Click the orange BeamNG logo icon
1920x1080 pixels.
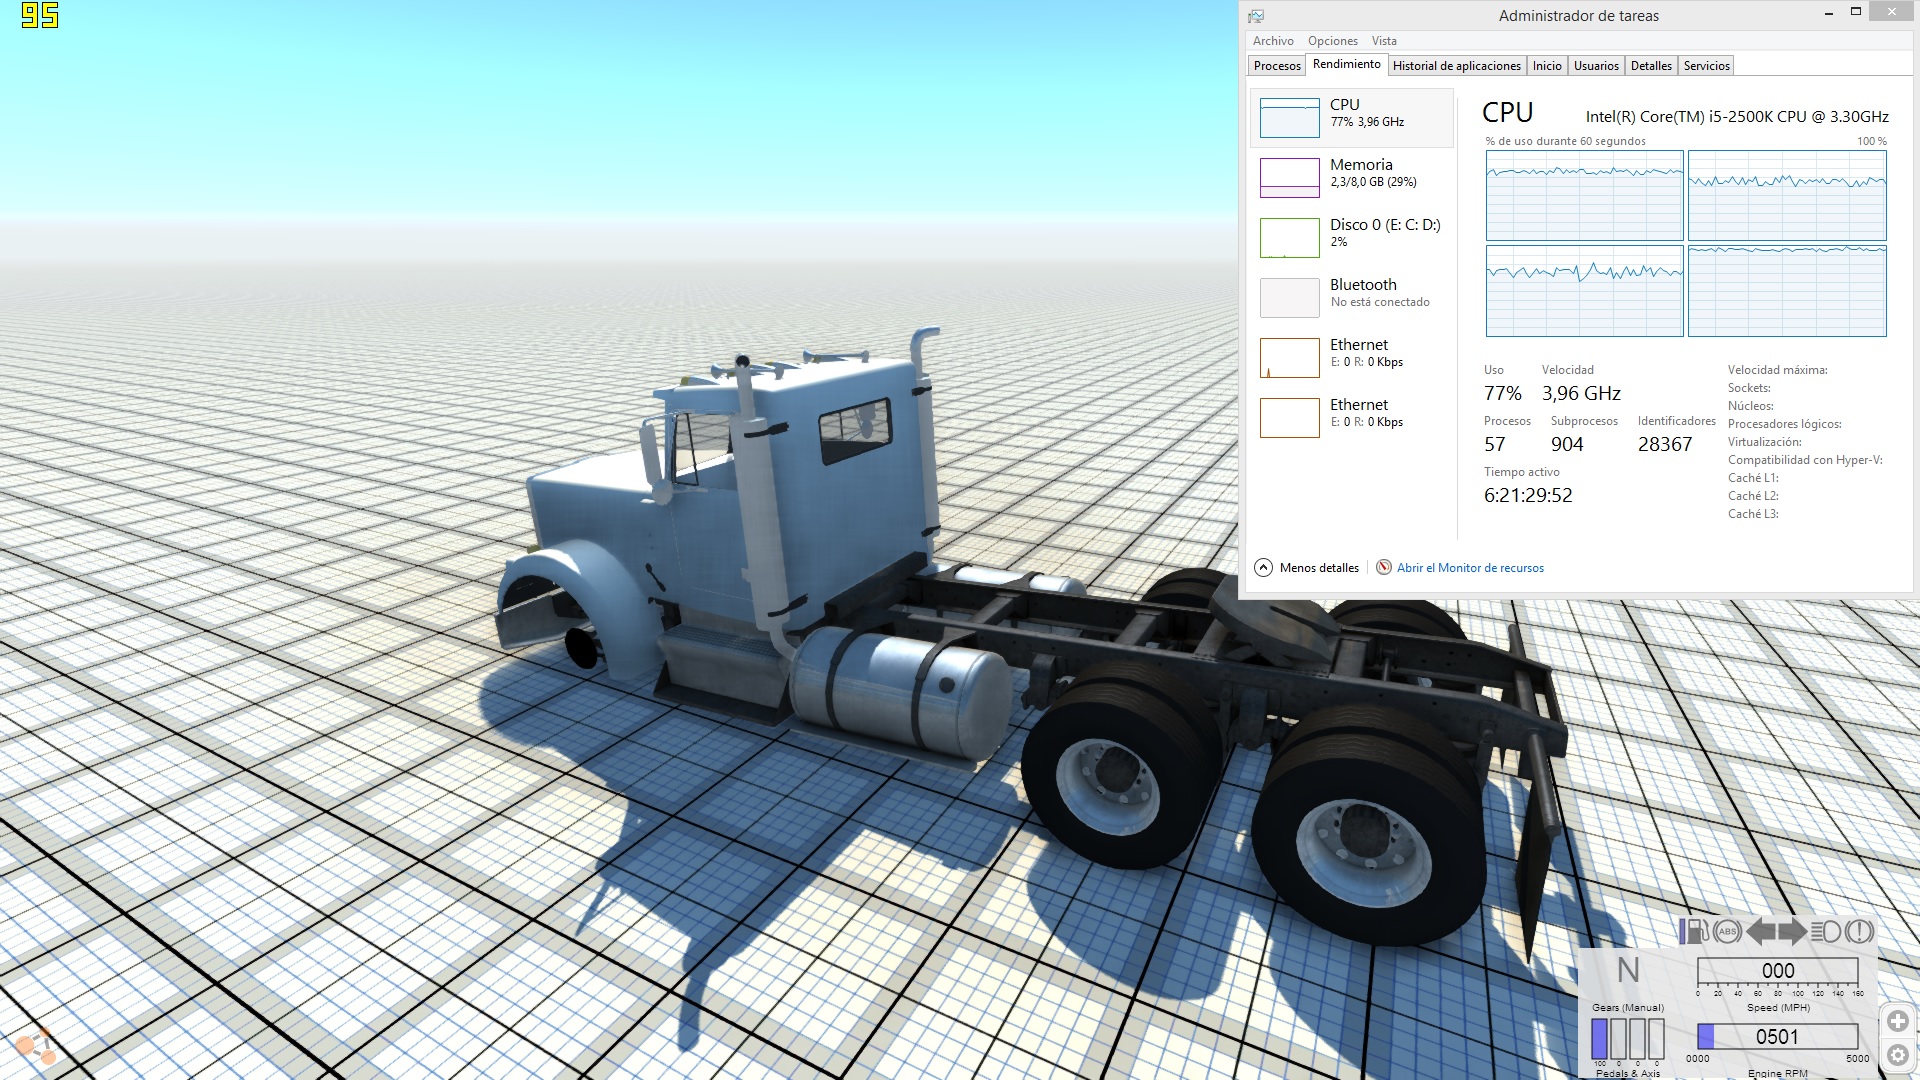(36, 1047)
